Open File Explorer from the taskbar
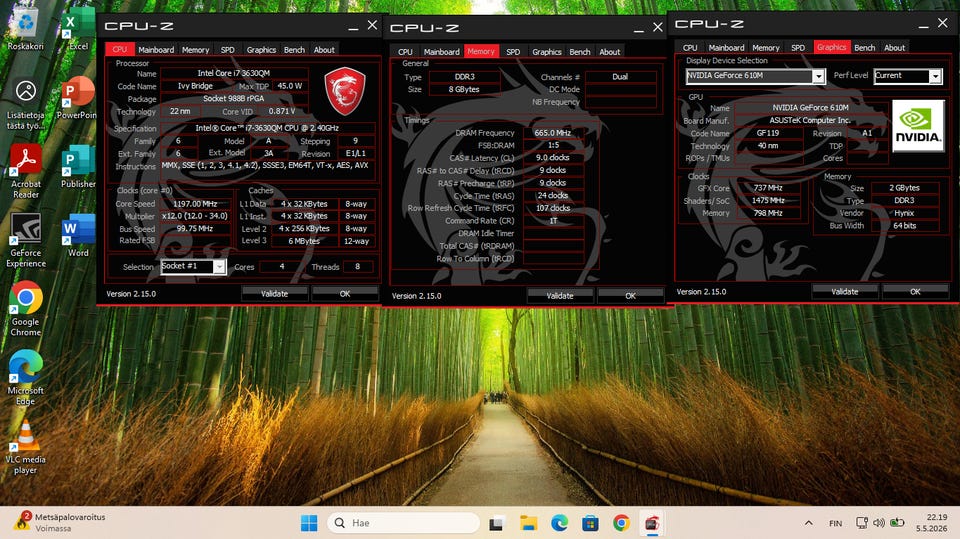Viewport: 960px width, 539px height. pyautogui.click(x=528, y=523)
